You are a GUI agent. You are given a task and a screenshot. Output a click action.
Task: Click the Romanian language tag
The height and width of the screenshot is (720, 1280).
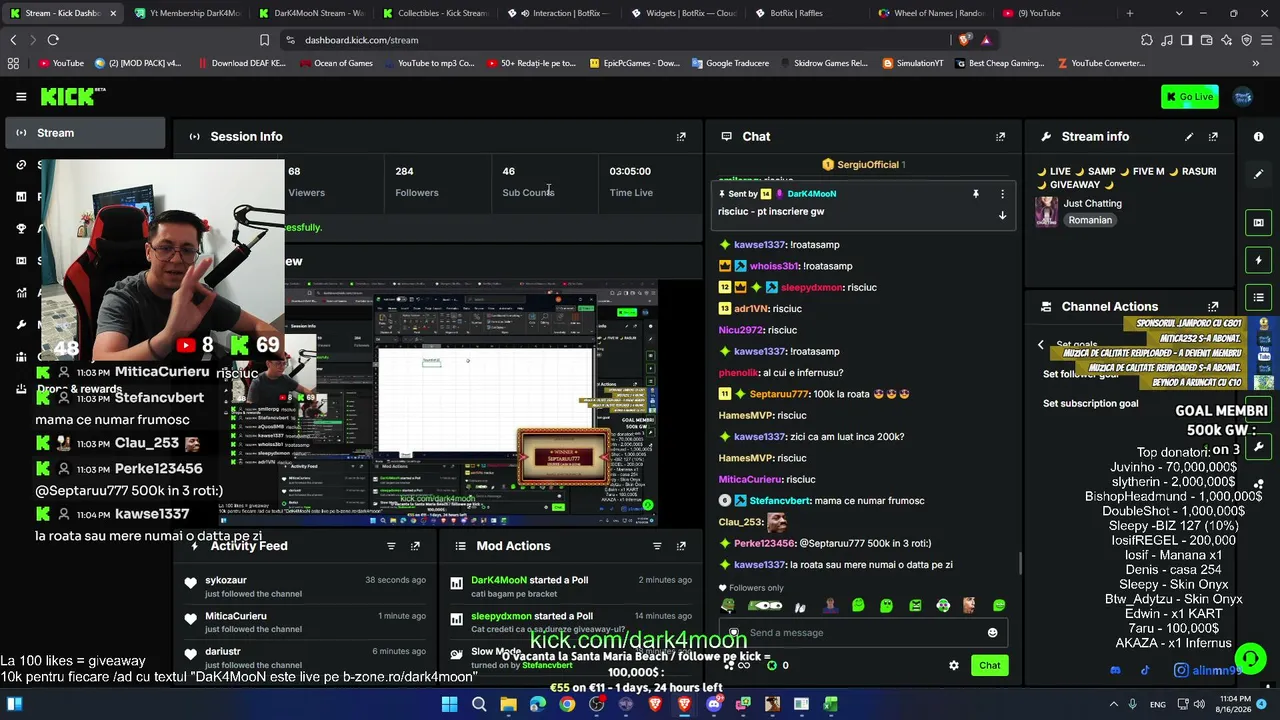[x=1090, y=220]
